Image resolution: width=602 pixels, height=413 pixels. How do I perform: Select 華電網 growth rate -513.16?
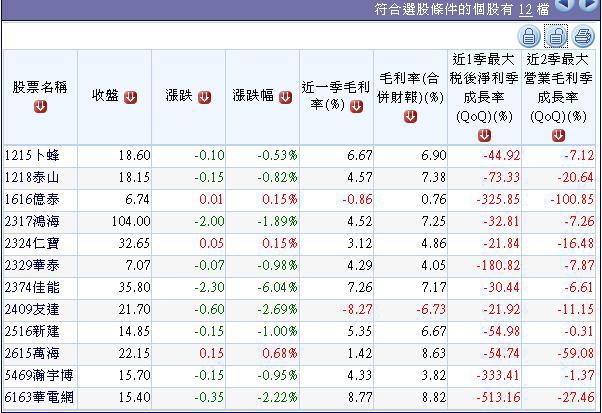[498, 397]
